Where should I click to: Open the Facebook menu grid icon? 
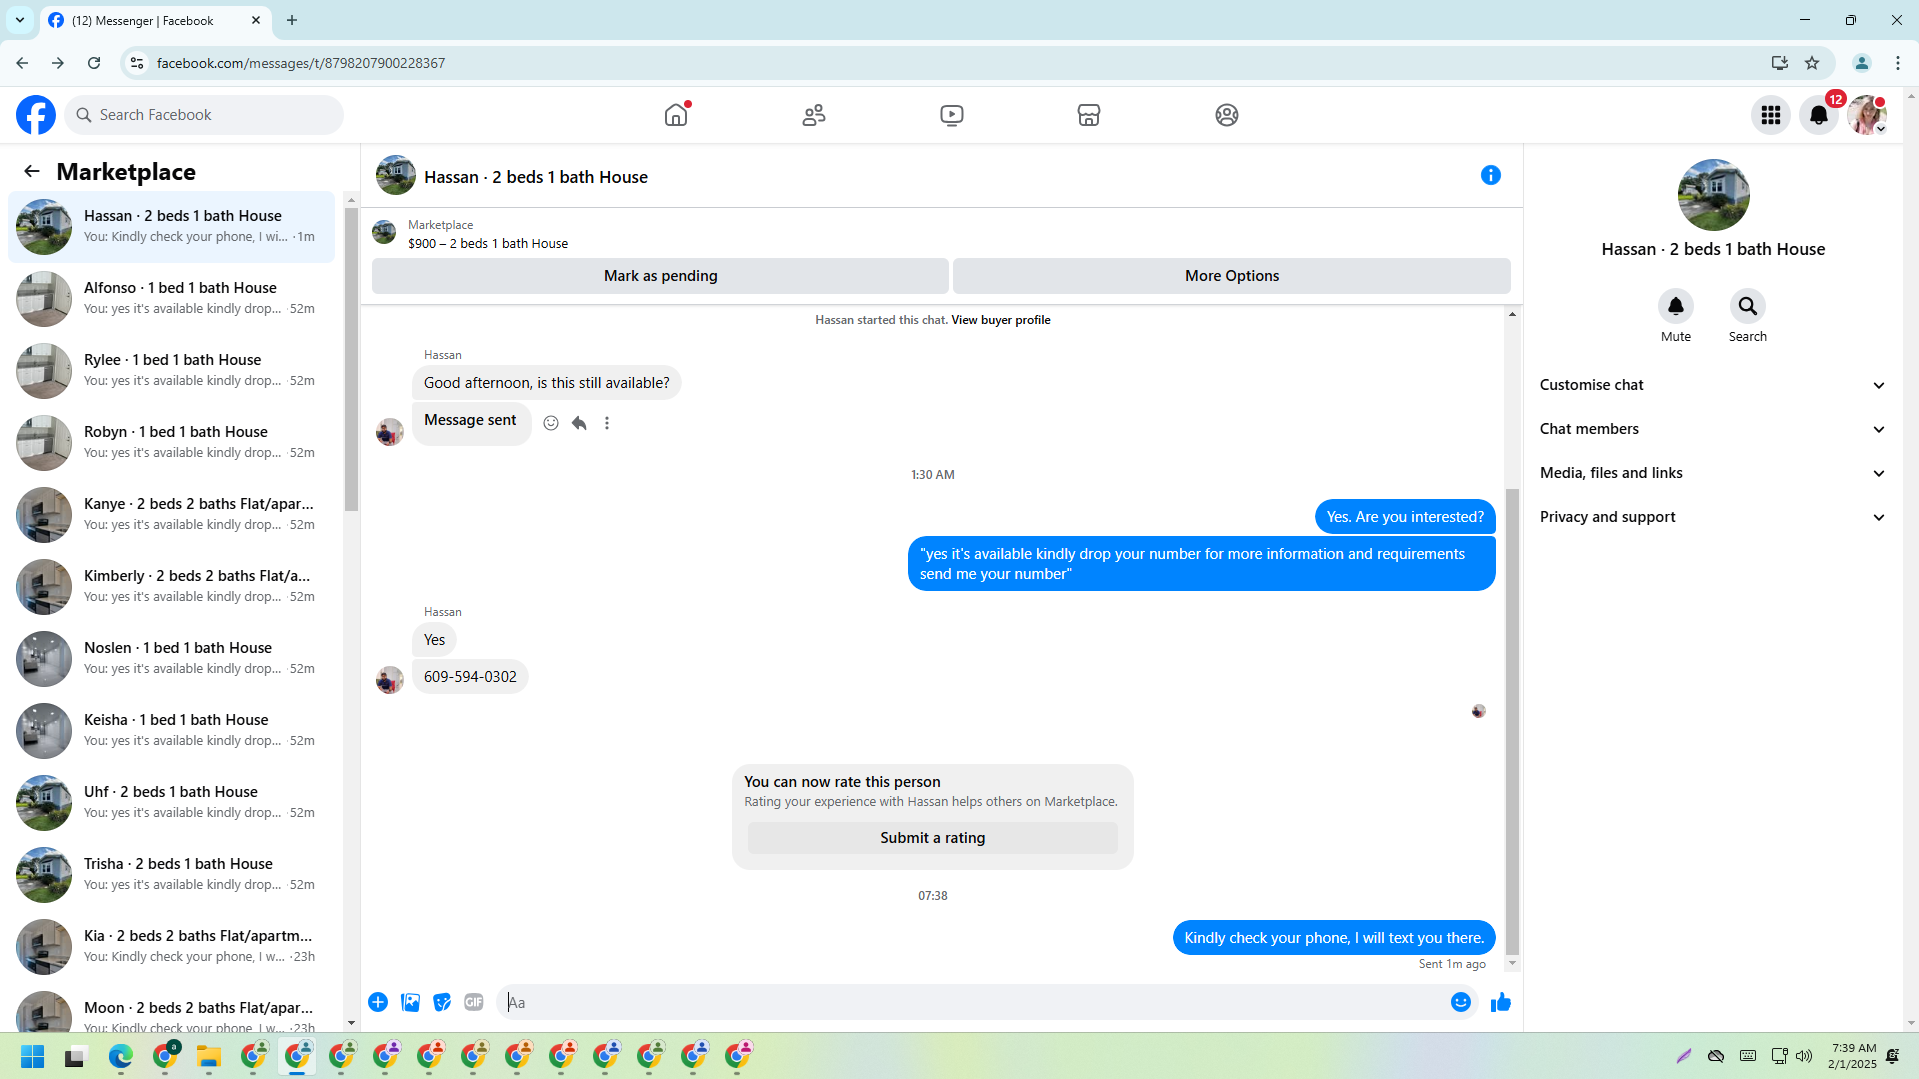tap(1771, 115)
